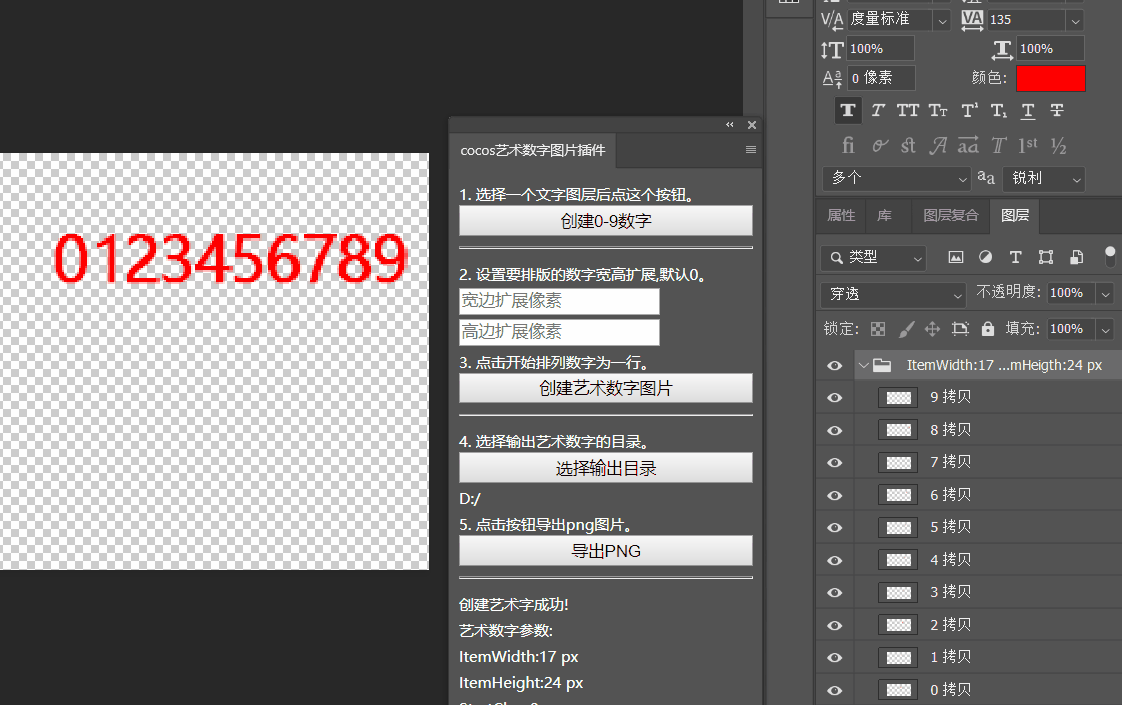Hide the '3 拷贝' layer

click(x=834, y=593)
